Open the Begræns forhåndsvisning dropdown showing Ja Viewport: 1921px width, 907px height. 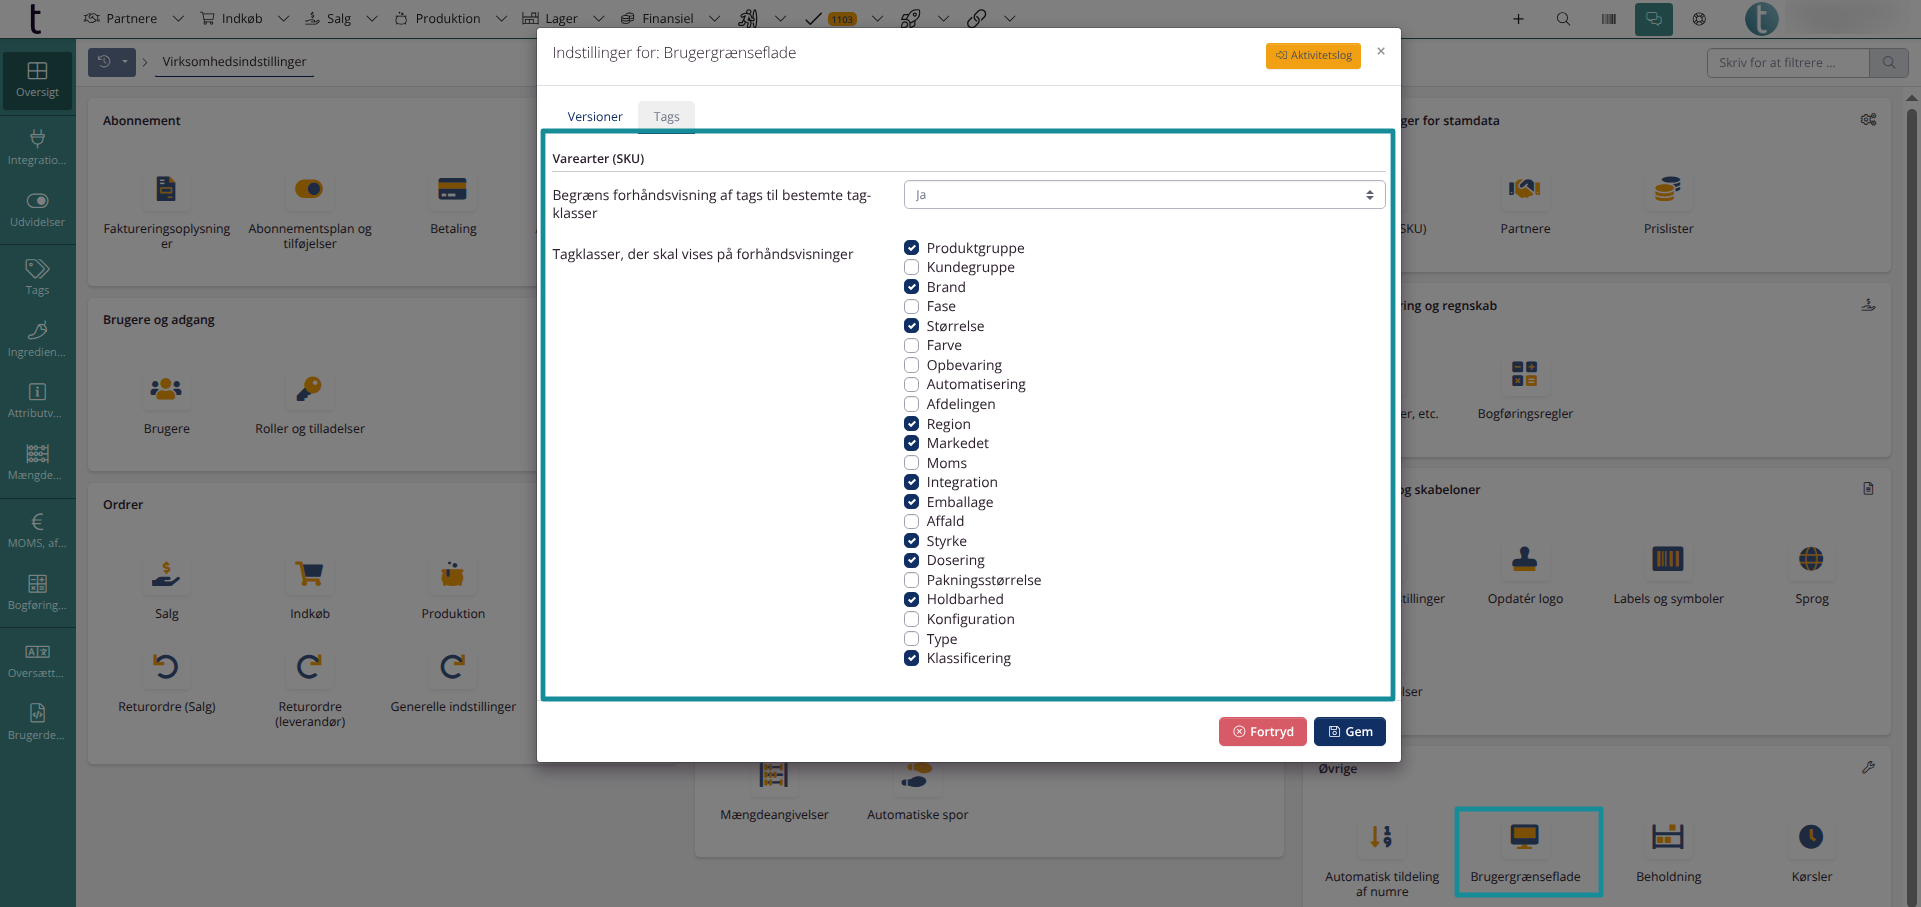pos(1144,195)
